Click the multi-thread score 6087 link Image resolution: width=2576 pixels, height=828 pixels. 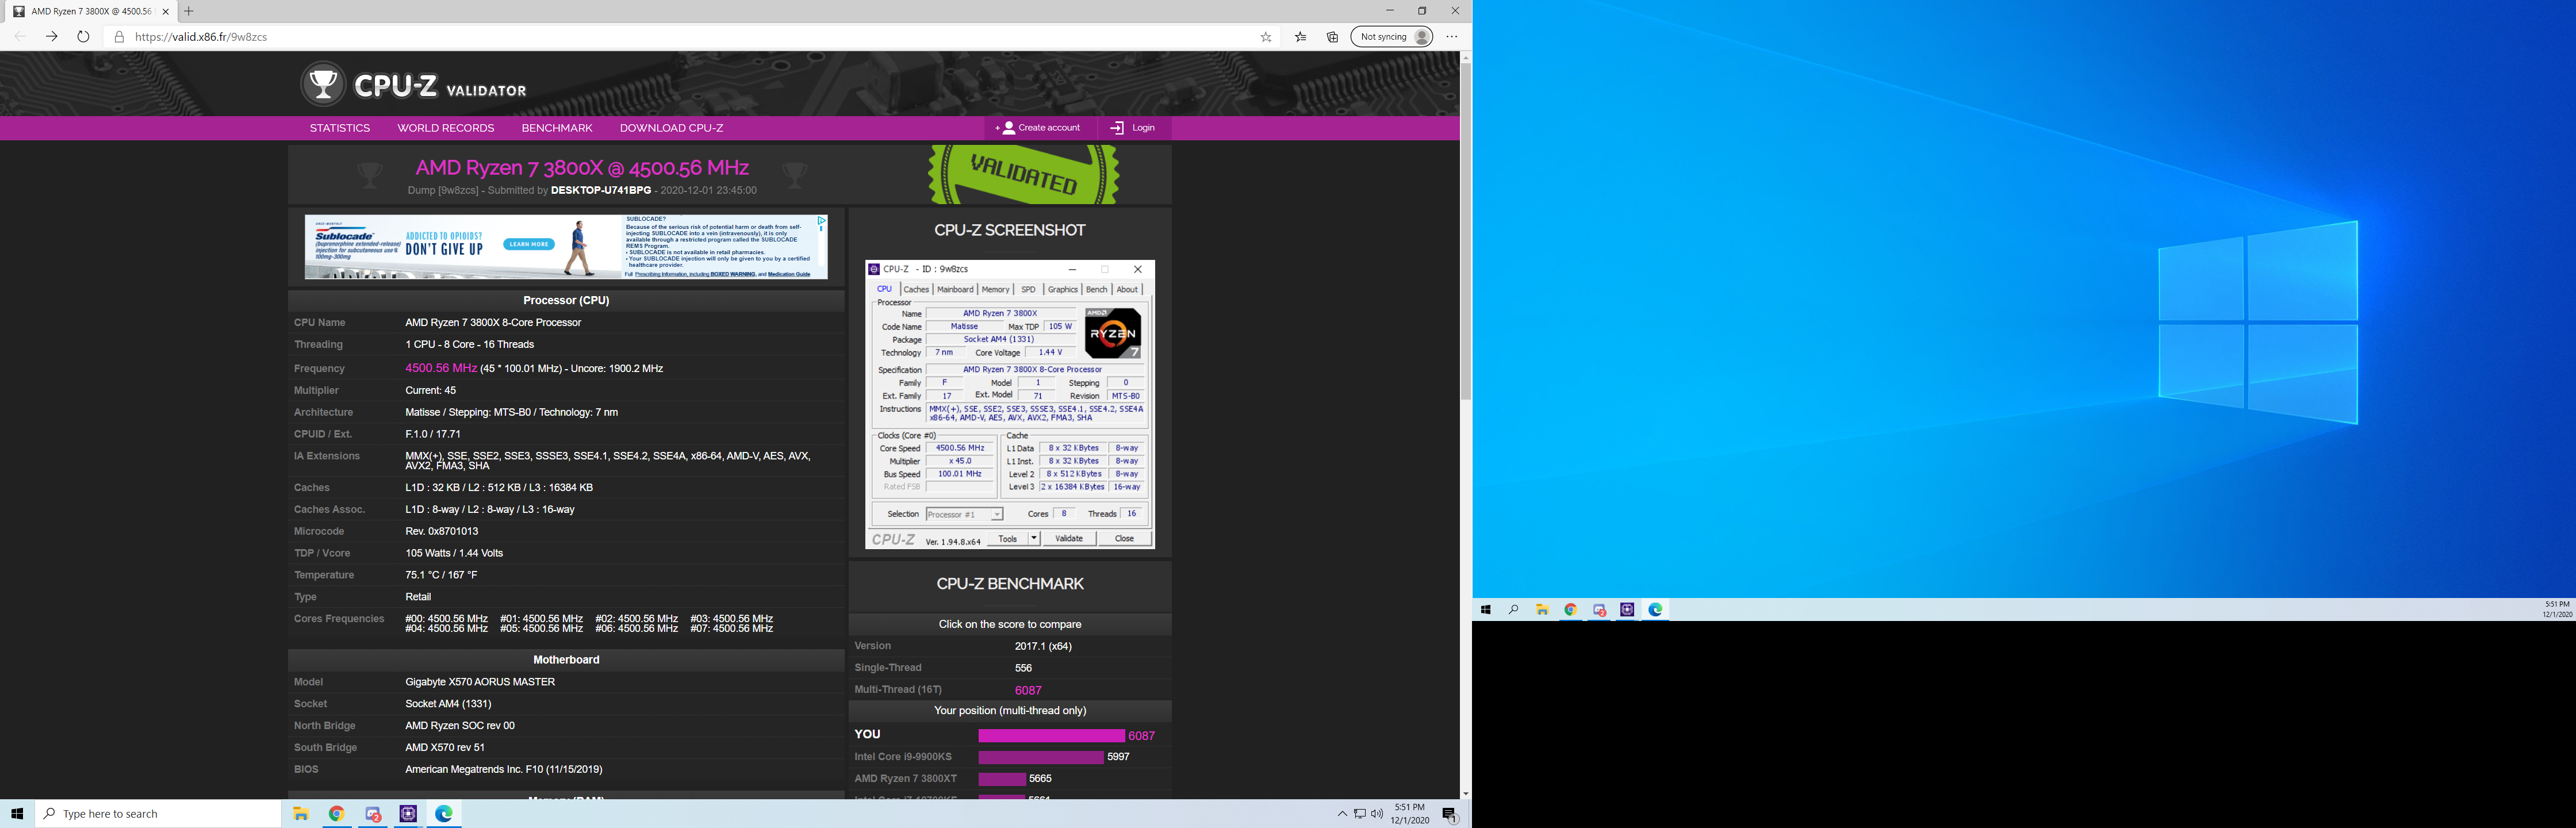[1028, 690]
